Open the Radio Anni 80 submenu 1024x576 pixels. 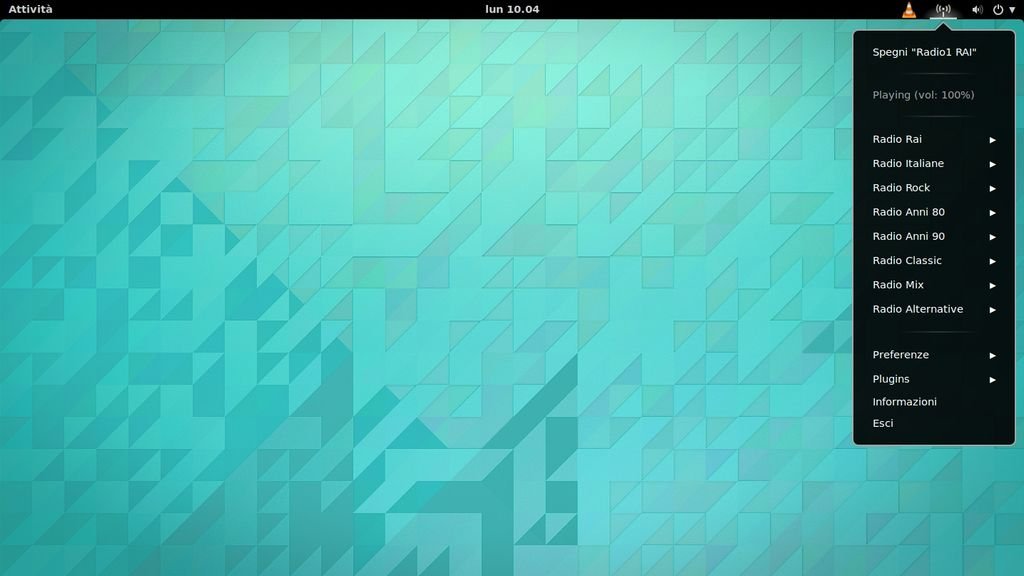pyautogui.click(x=934, y=212)
